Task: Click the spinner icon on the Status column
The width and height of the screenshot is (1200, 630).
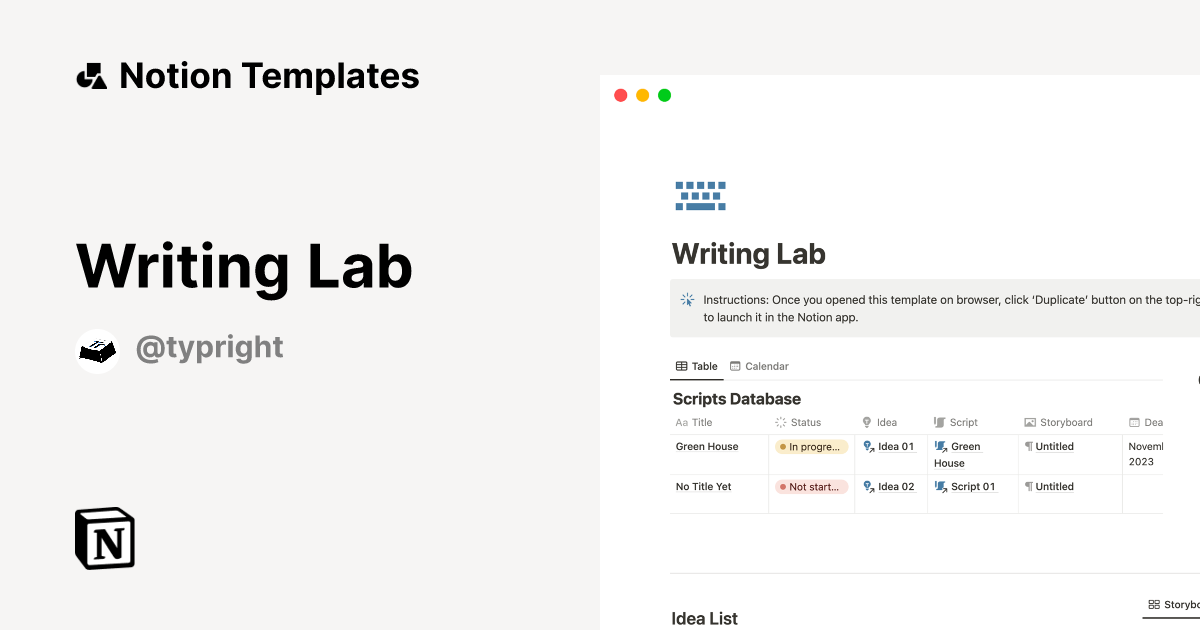Action: (780, 422)
